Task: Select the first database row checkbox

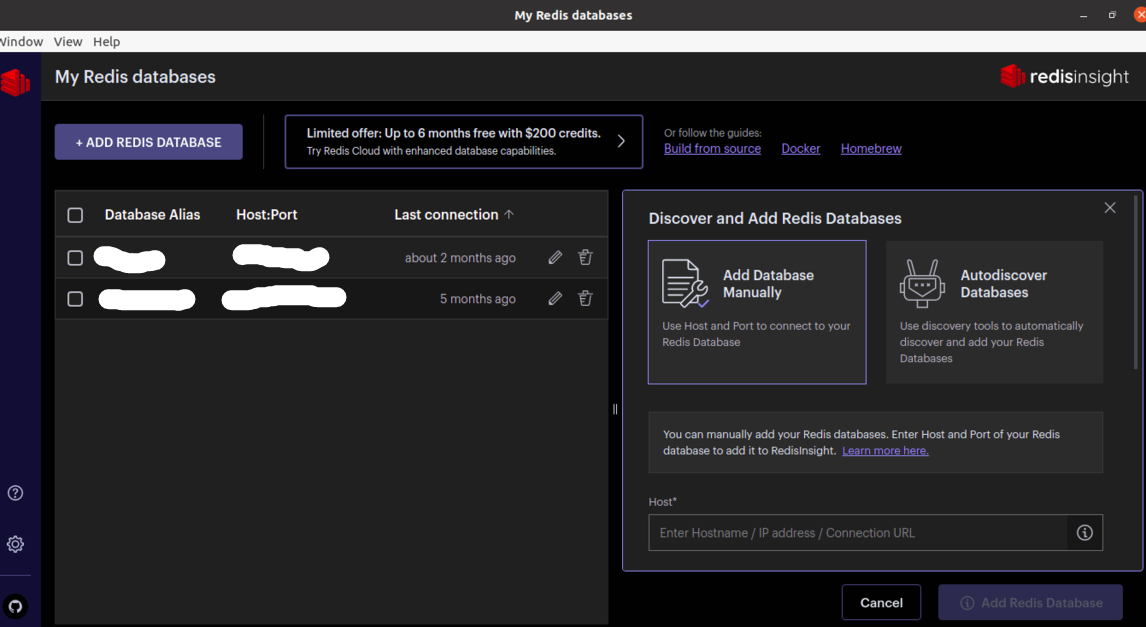Action: pos(75,257)
